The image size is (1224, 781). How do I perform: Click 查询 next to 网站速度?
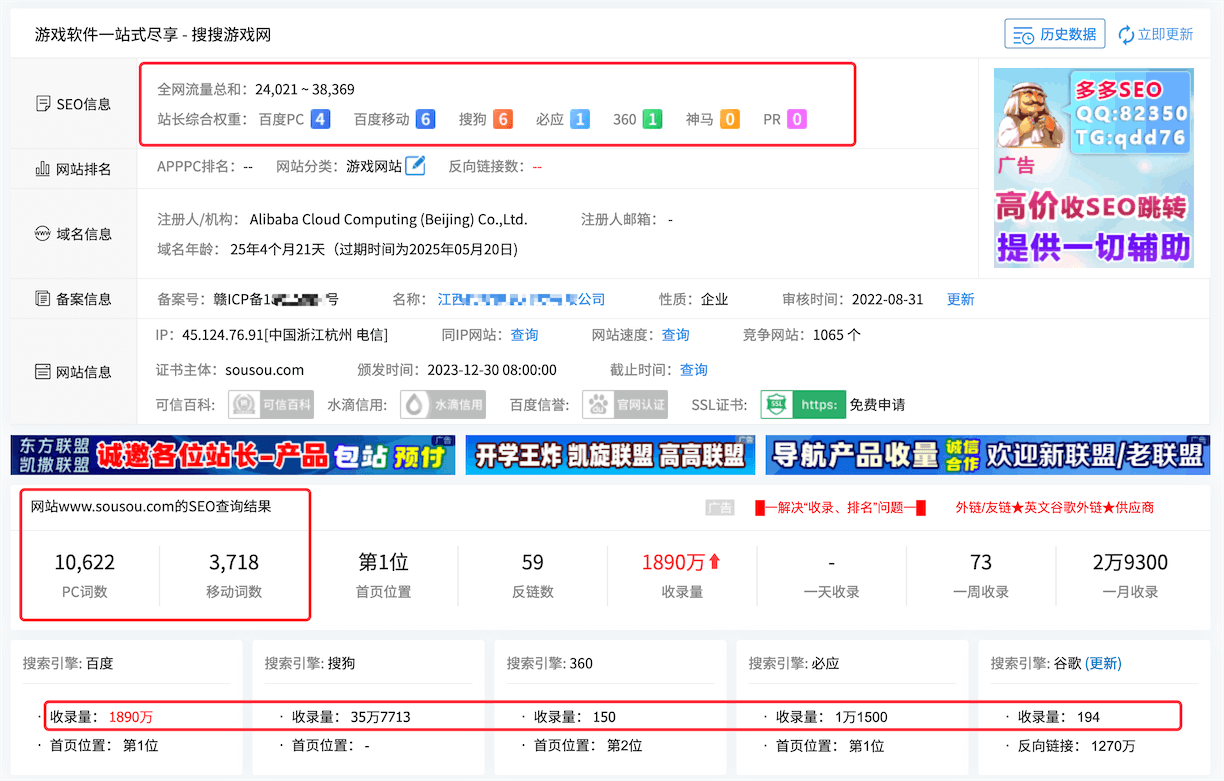(x=675, y=335)
